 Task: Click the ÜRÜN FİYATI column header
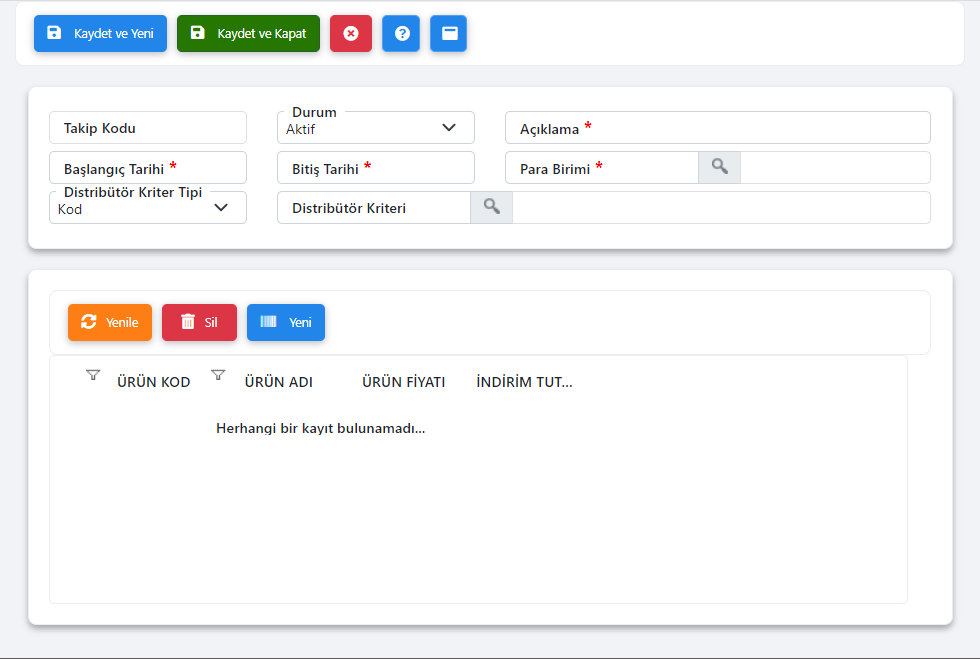coord(403,382)
